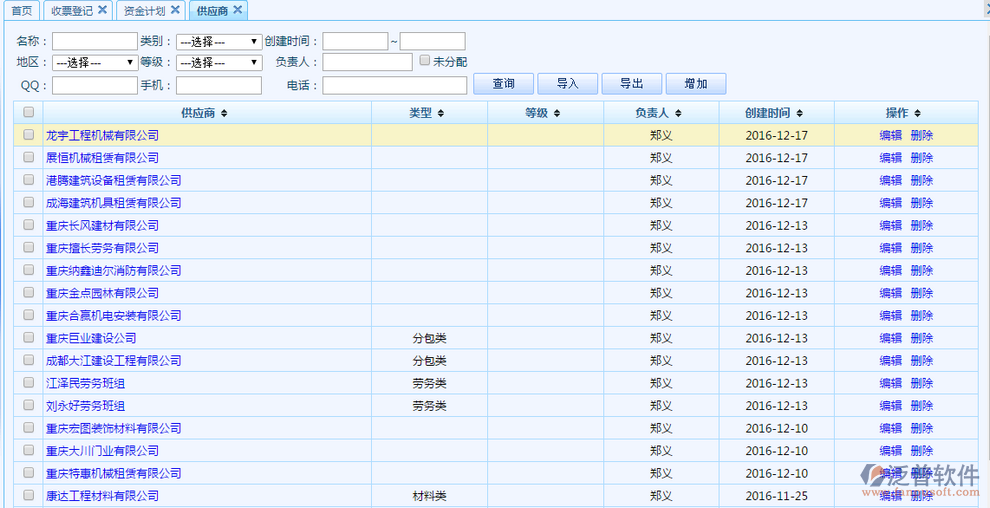
Task: Focus the 名称 input field
Action: pyautogui.click(x=94, y=42)
